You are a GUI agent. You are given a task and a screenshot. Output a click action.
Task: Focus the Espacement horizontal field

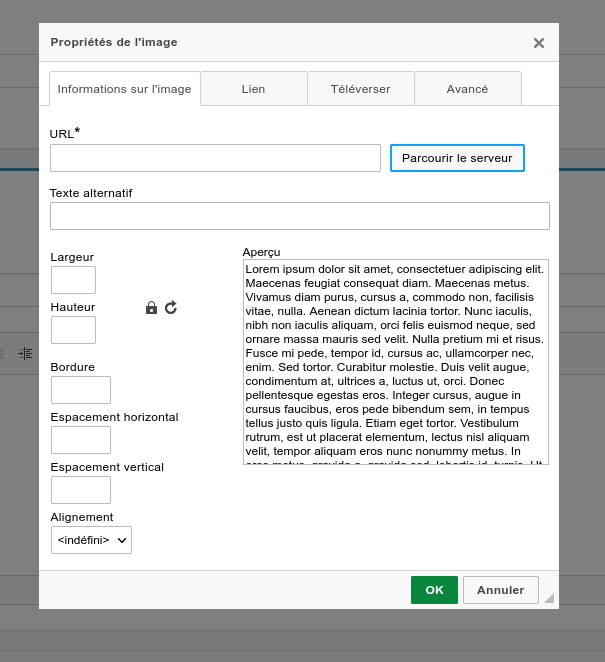tap(80, 440)
